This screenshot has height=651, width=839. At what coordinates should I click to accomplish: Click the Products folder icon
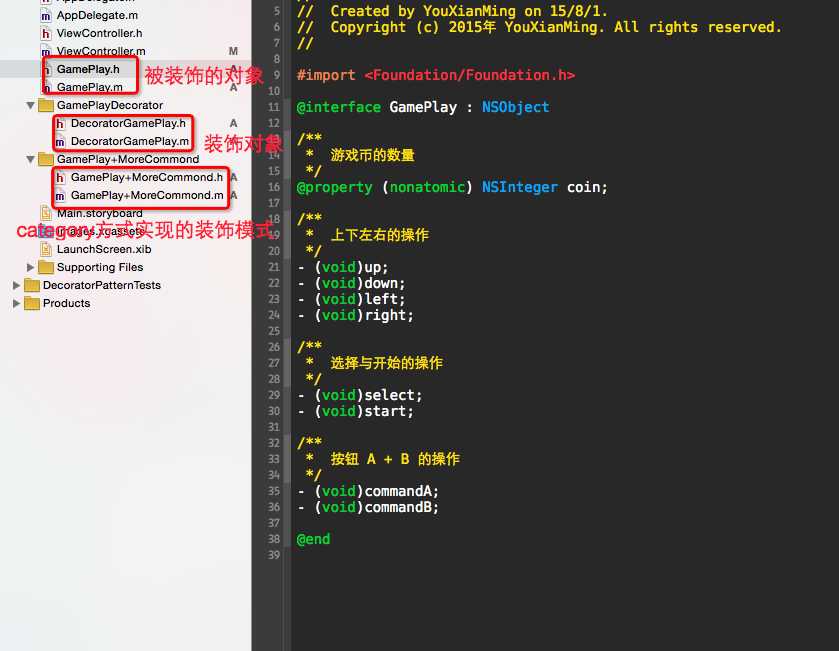coord(32,303)
